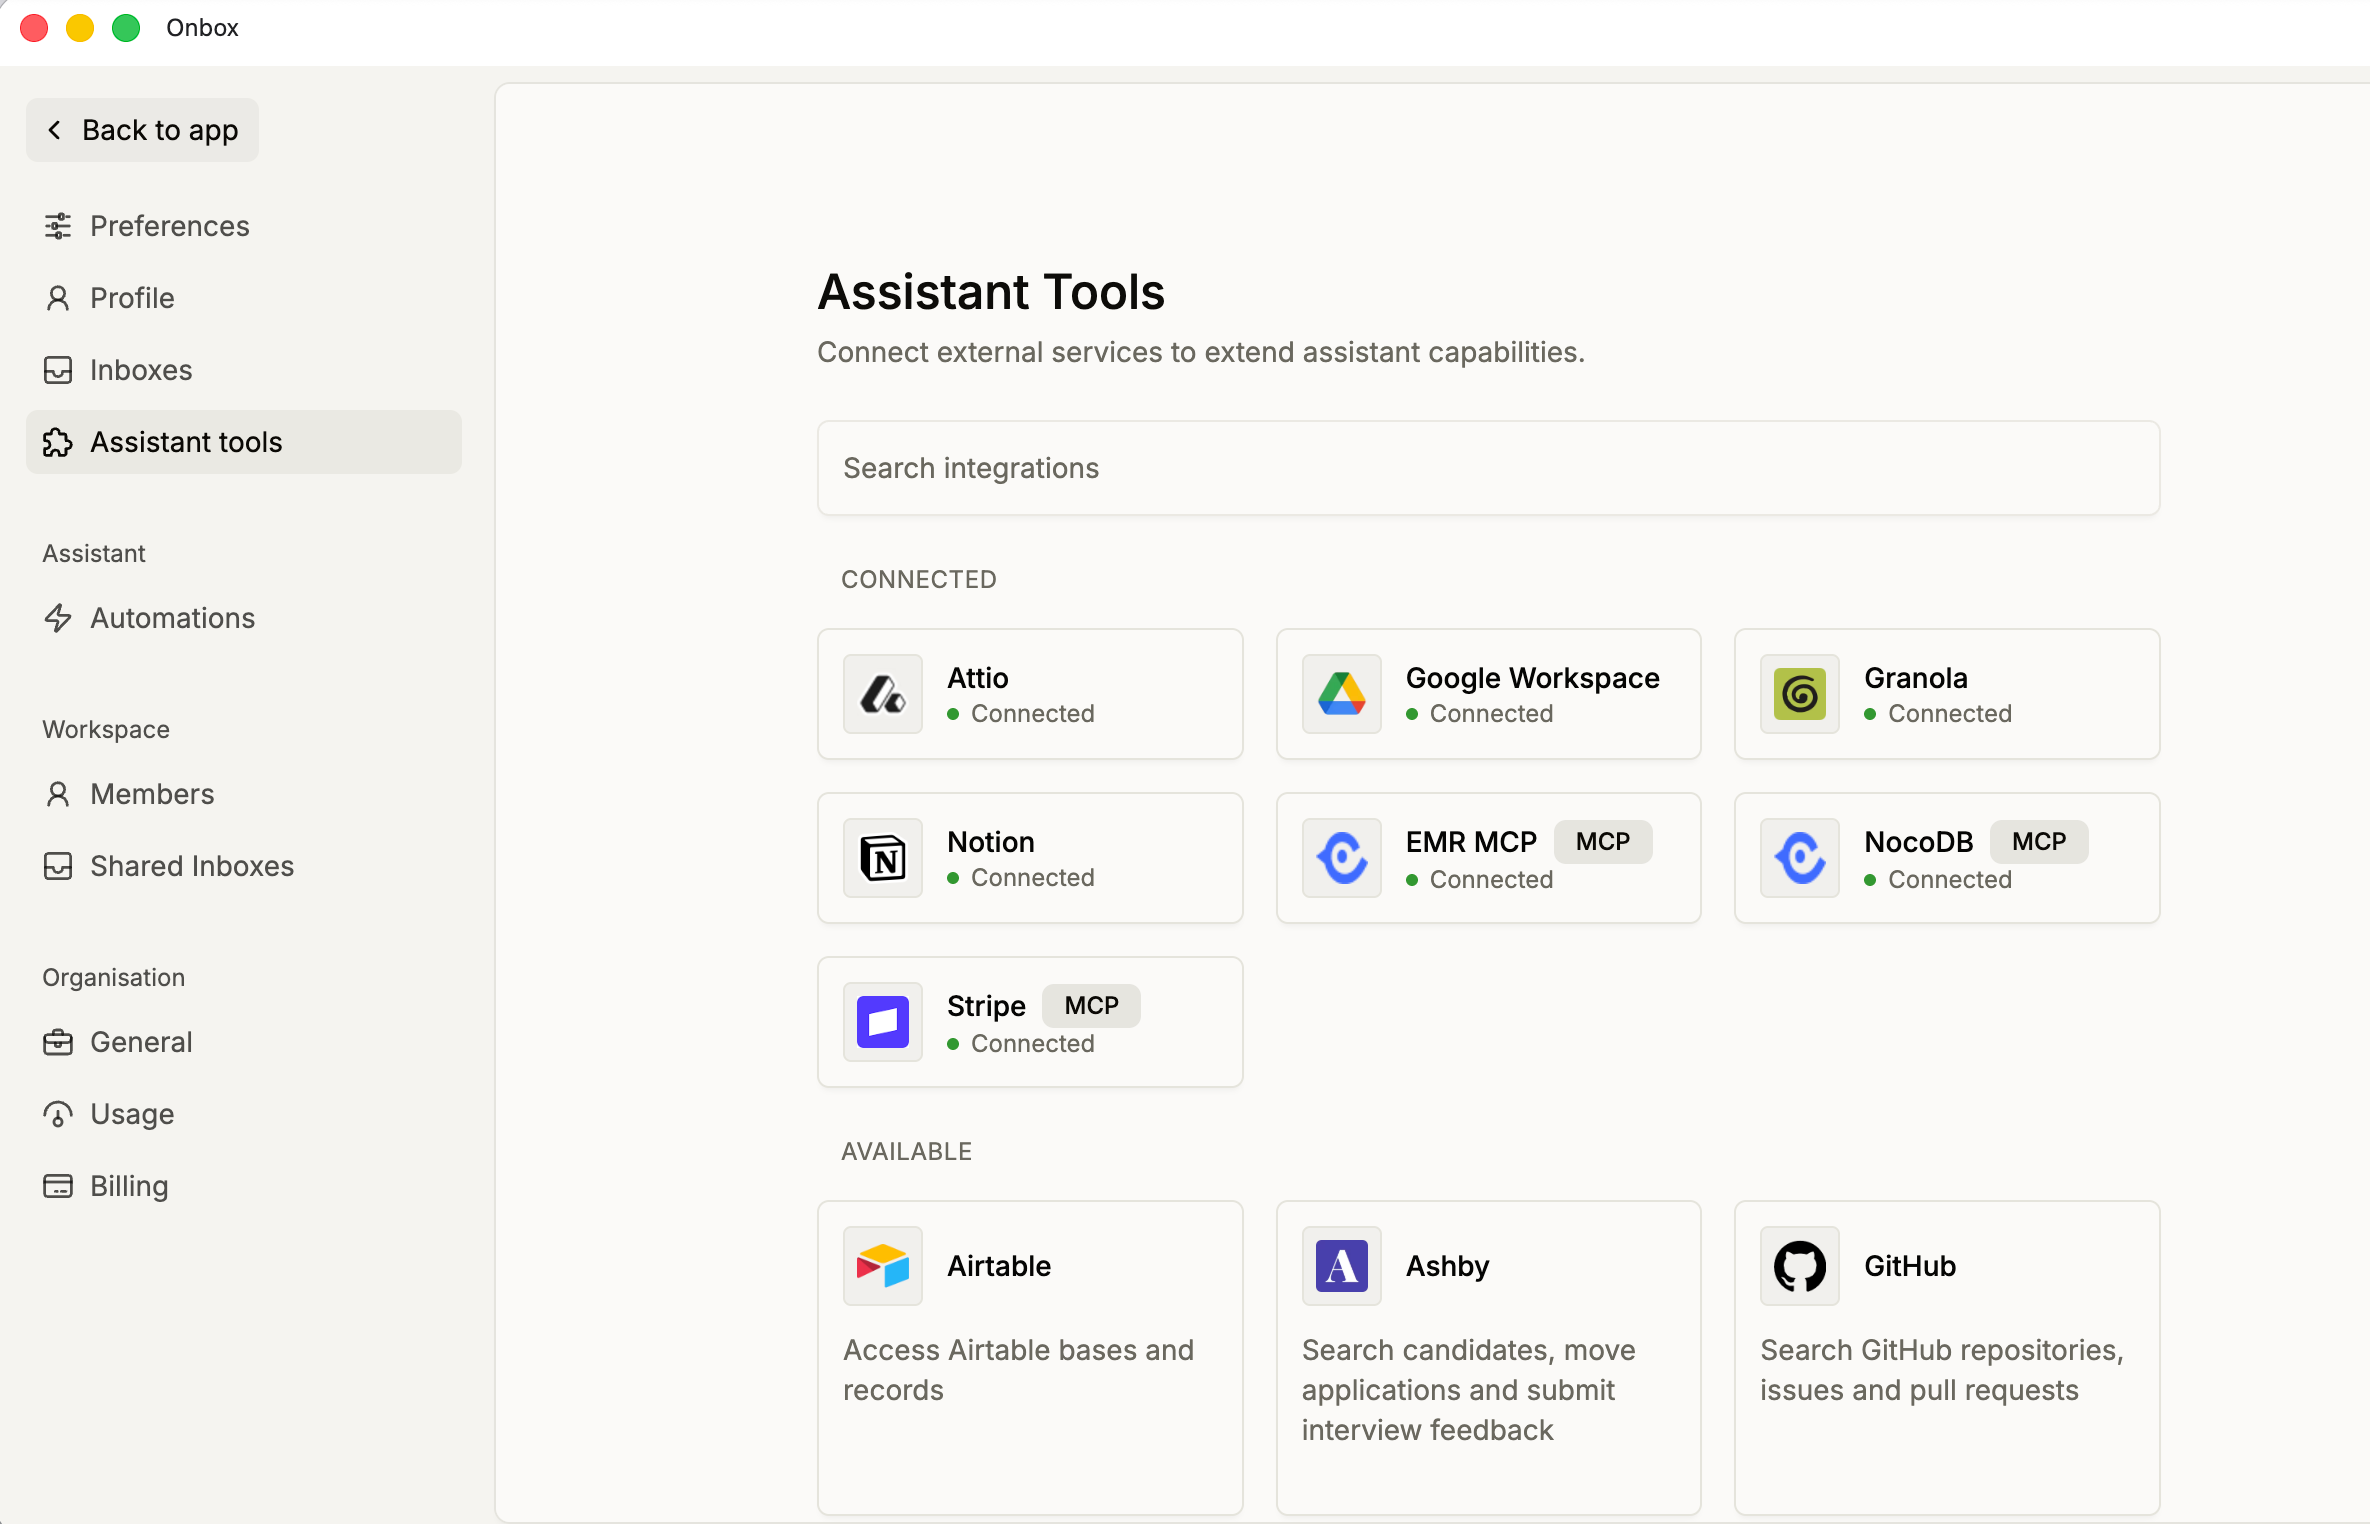Click the MCP badge on EMR MCP
Image resolution: width=2370 pixels, height=1524 pixels.
(x=1603, y=842)
